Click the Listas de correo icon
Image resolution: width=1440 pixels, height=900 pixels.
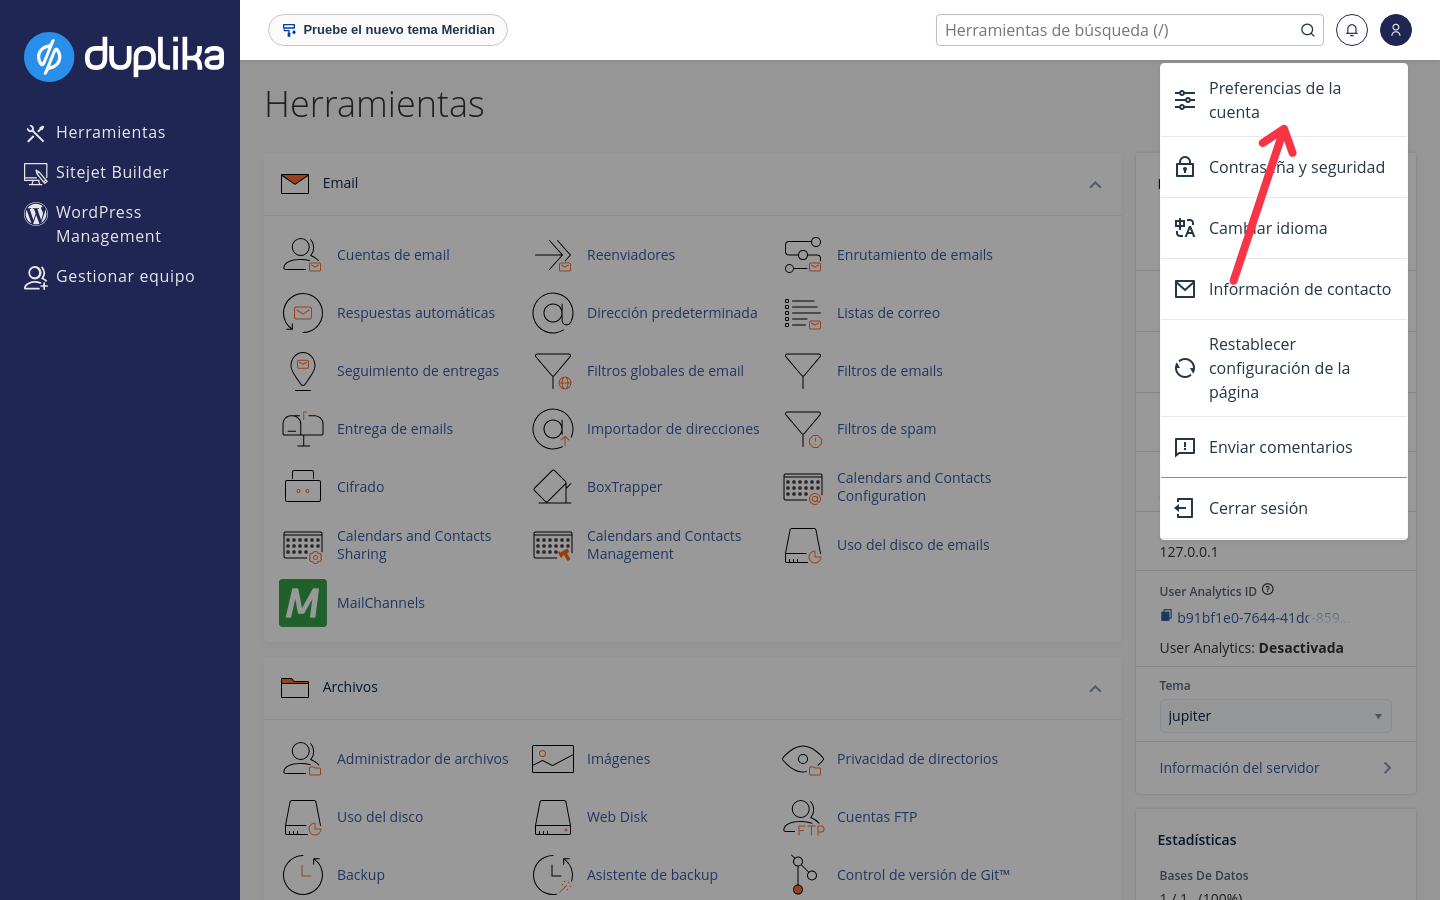click(802, 313)
